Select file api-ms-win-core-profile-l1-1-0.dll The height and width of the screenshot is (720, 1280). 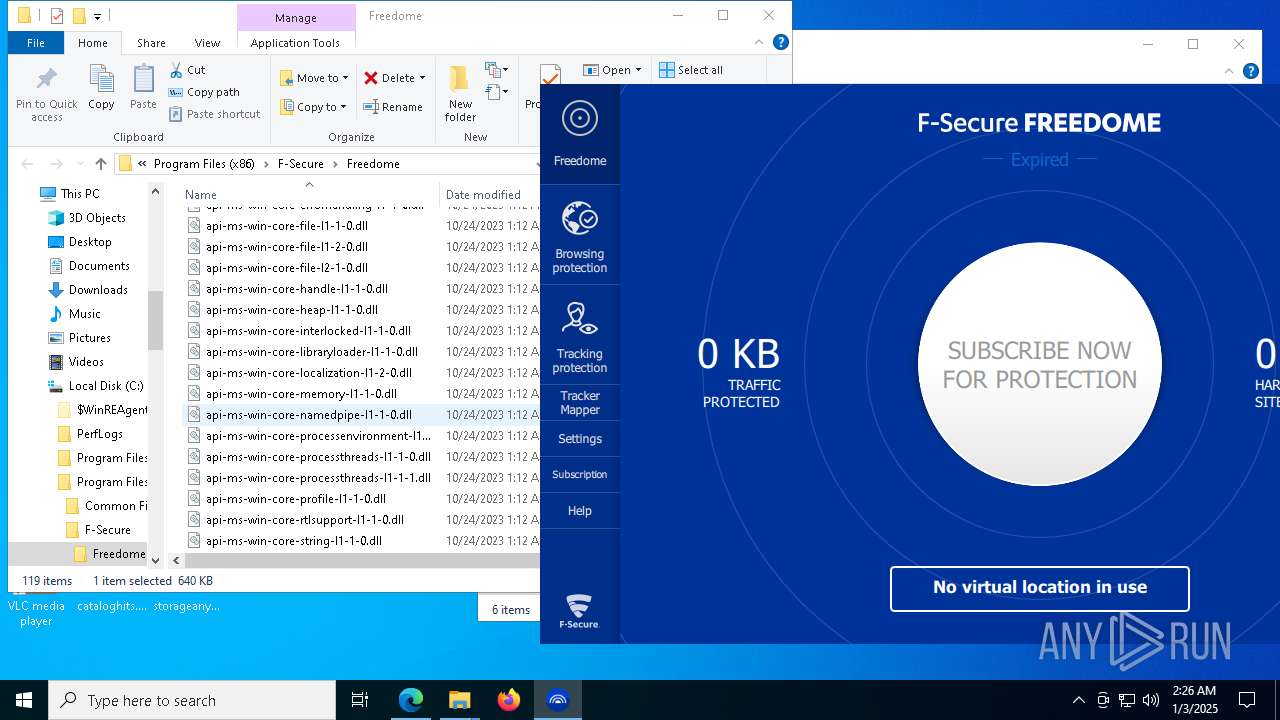coord(295,499)
